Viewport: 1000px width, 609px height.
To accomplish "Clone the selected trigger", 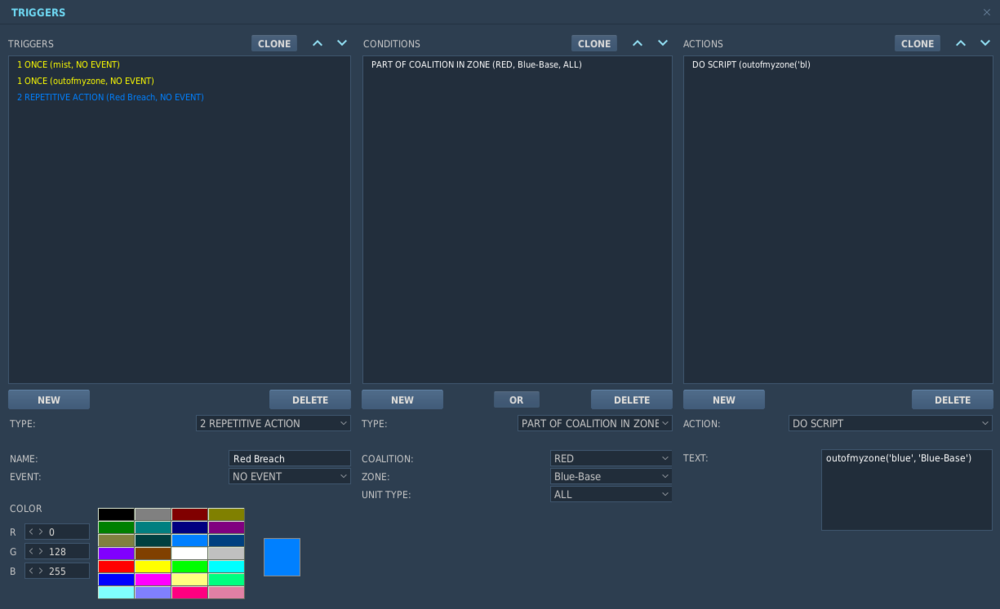I will (x=274, y=43).
